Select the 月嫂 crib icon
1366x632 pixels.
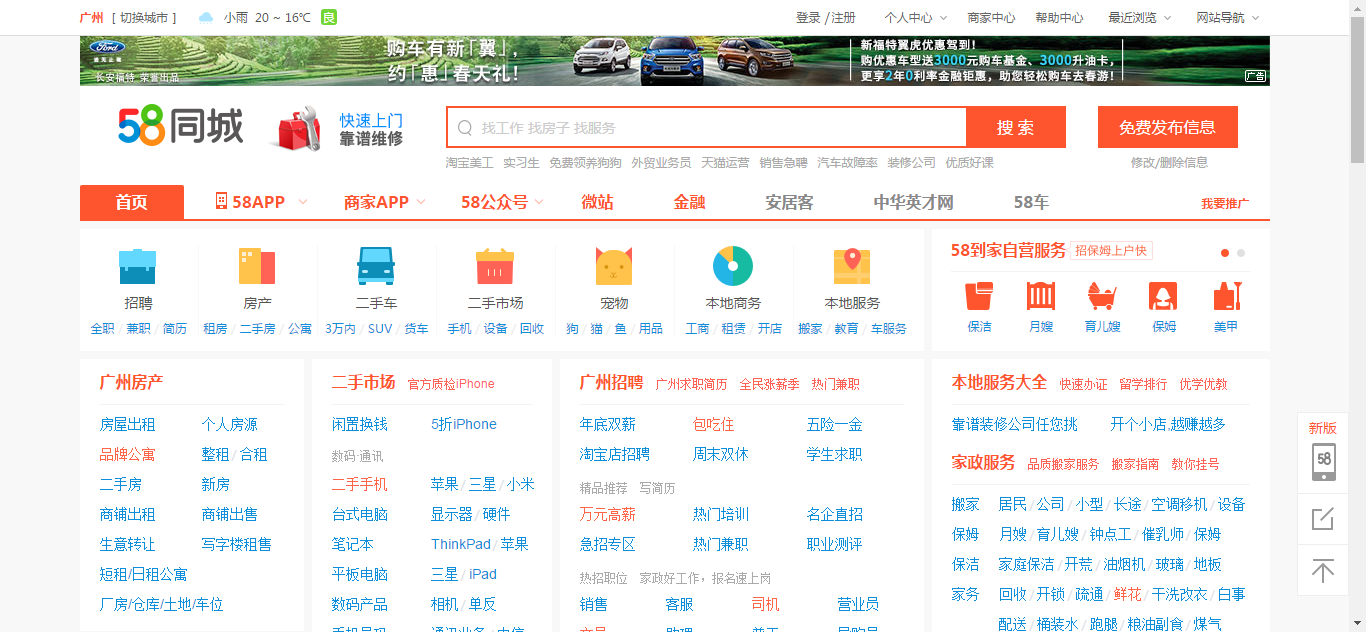coord(1041,296)
